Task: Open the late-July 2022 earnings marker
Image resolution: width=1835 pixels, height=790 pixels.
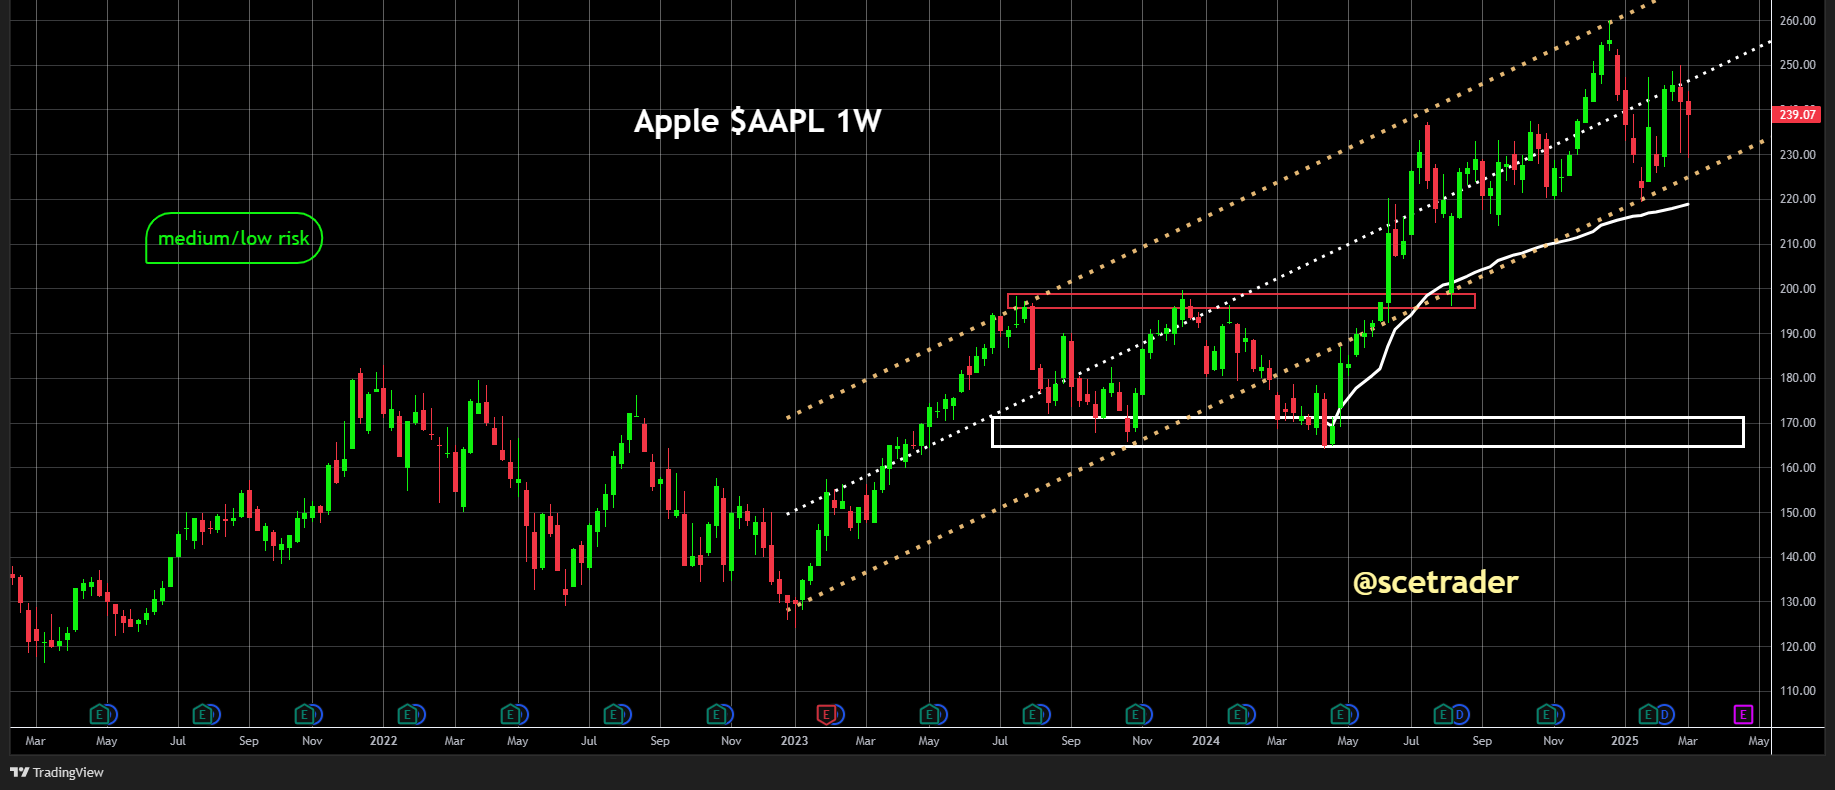Action: 614,714
